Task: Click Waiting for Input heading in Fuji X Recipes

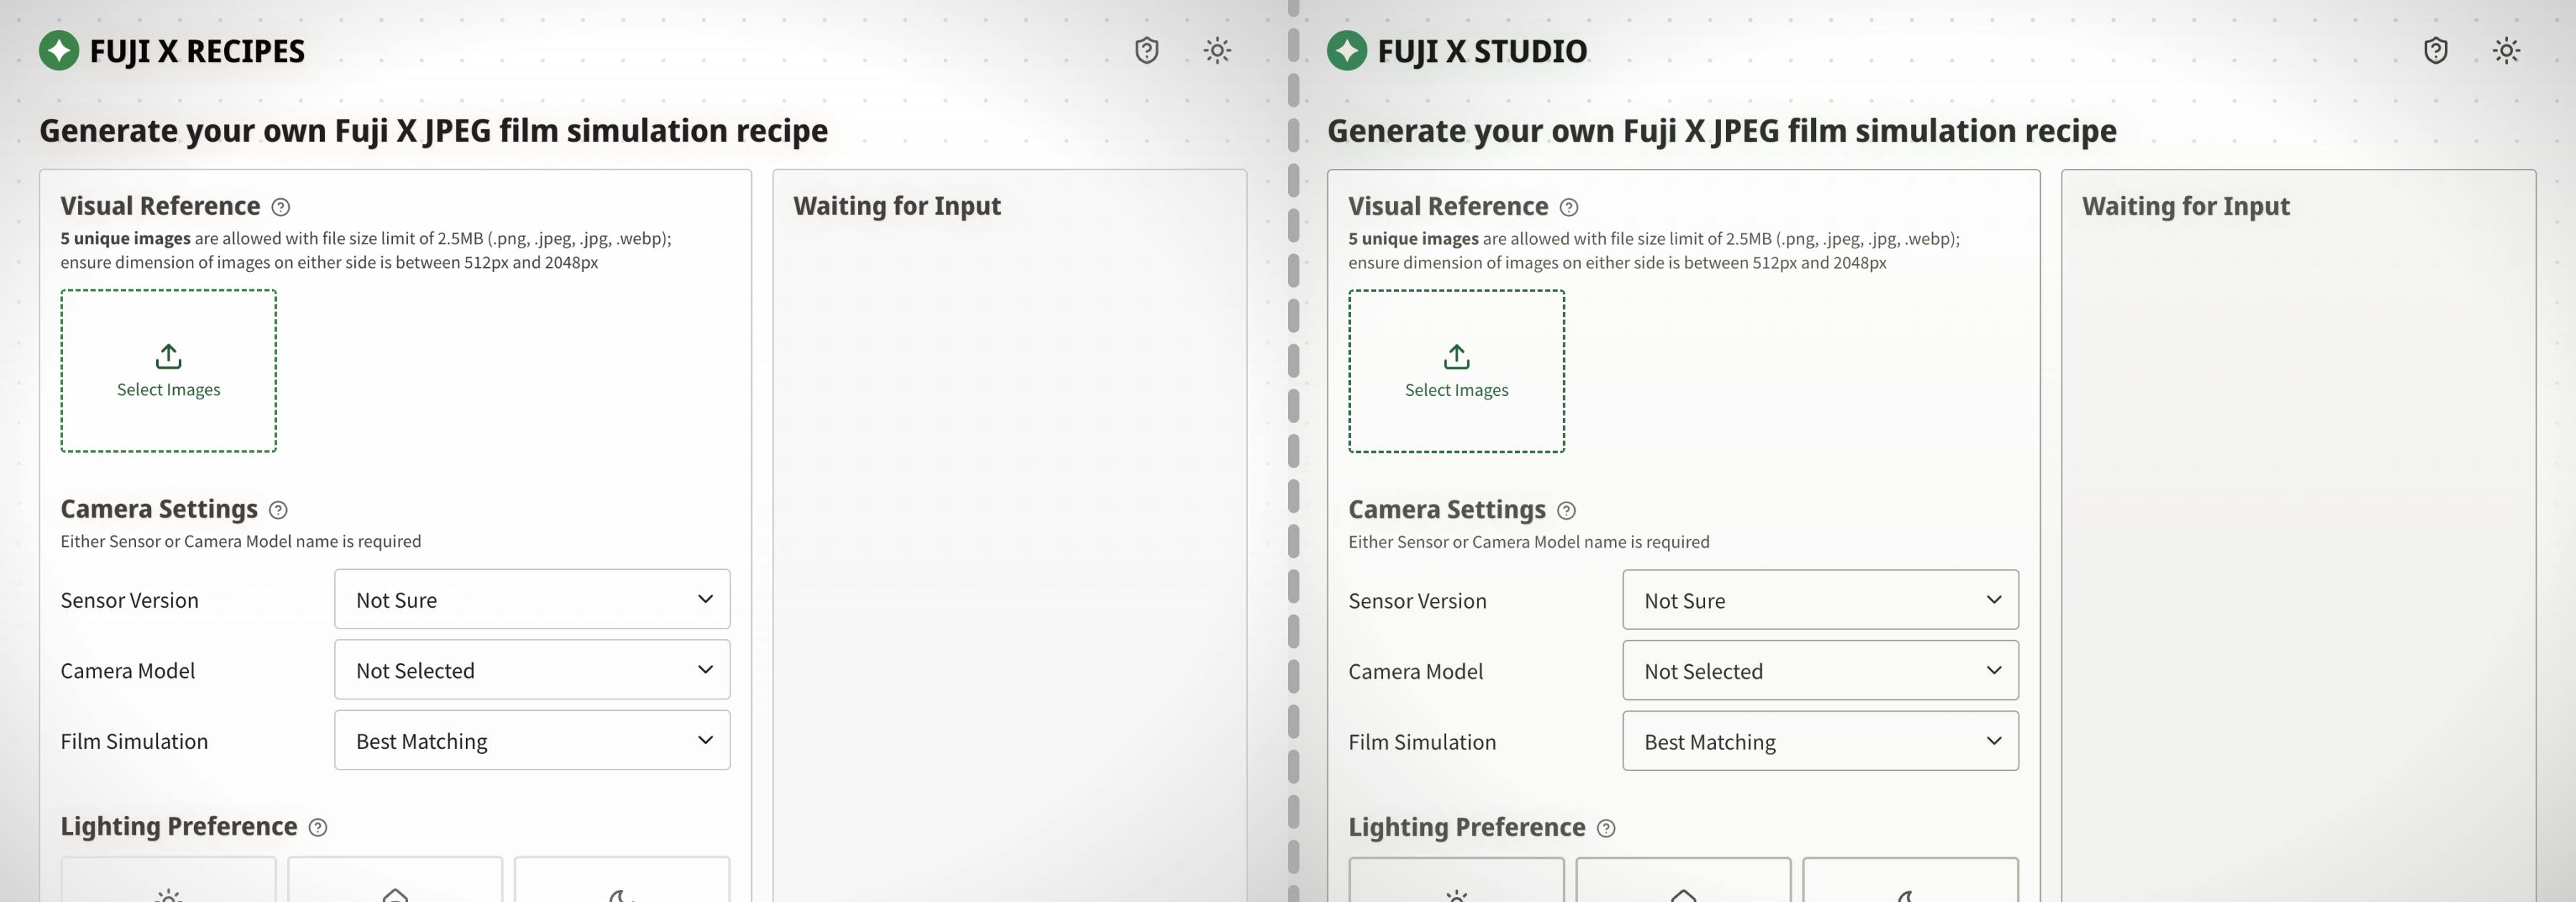Action: [897, 206]
